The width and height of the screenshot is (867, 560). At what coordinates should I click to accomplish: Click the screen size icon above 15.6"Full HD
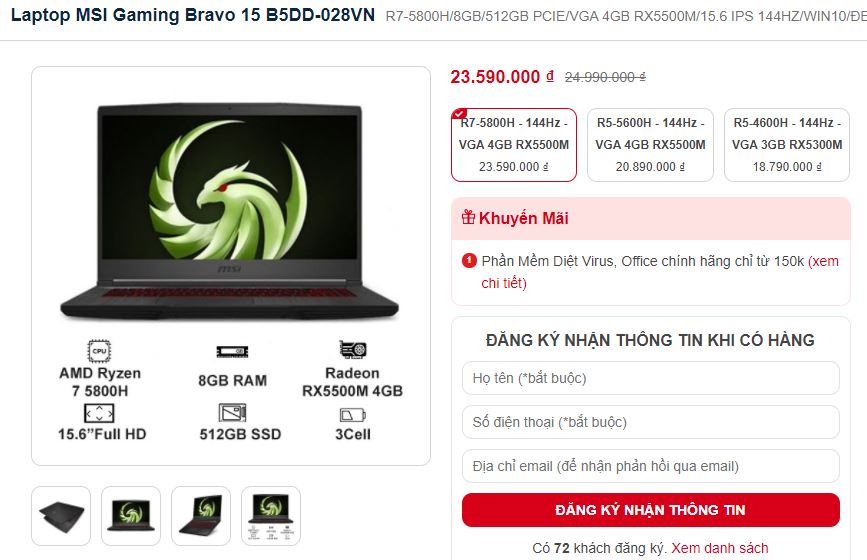click(x=100, y=414)
